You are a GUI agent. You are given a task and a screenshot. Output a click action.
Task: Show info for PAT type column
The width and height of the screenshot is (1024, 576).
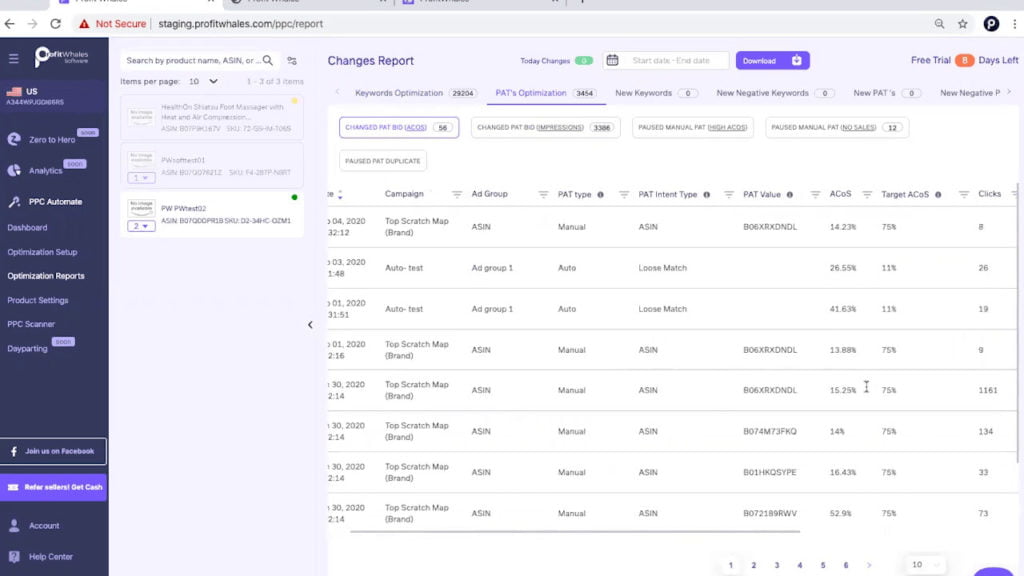(x=600, y=195)
